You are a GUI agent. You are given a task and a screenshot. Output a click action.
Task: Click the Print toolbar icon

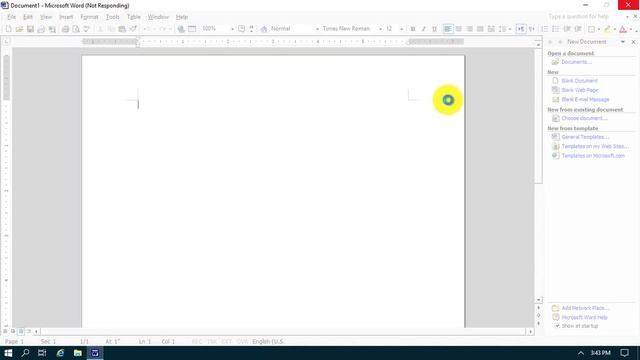tap(65, 29)
